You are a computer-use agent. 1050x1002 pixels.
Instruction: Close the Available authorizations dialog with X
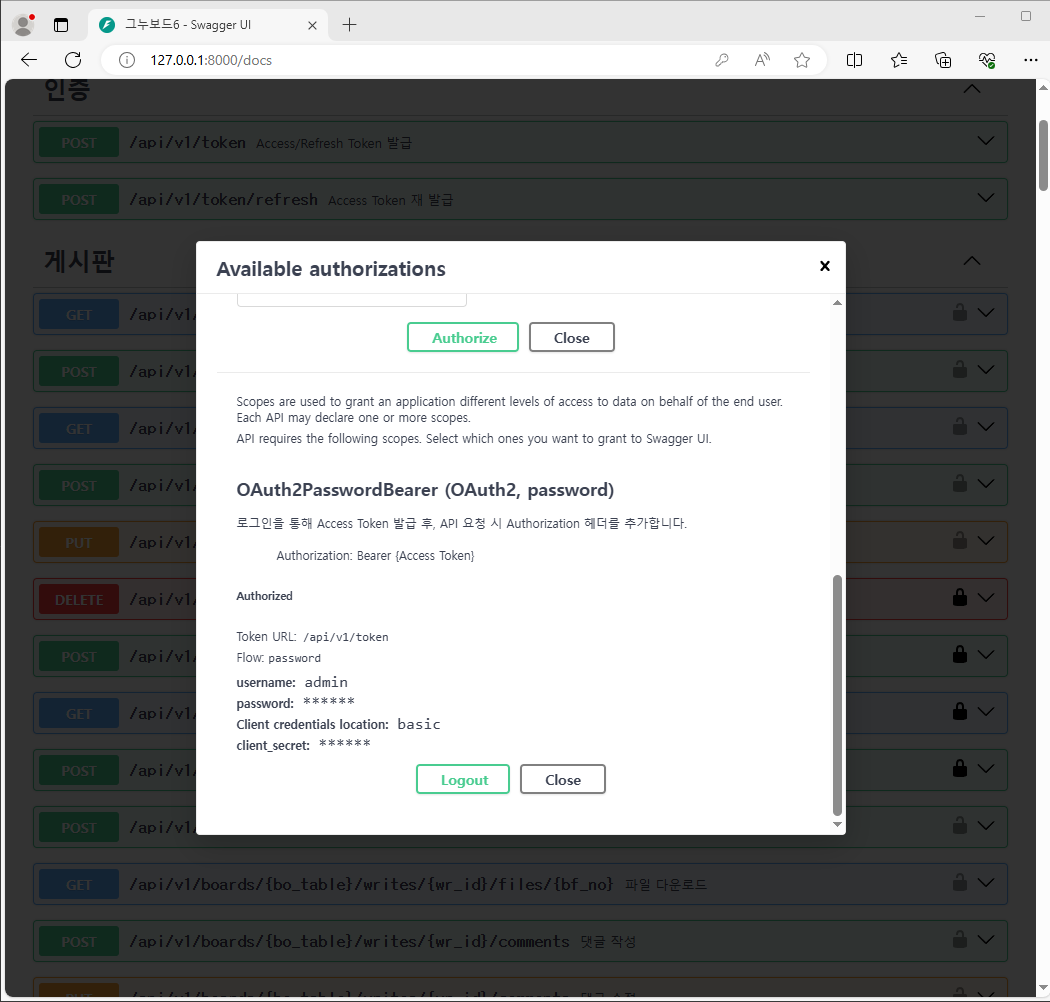(x=824, y=266)
